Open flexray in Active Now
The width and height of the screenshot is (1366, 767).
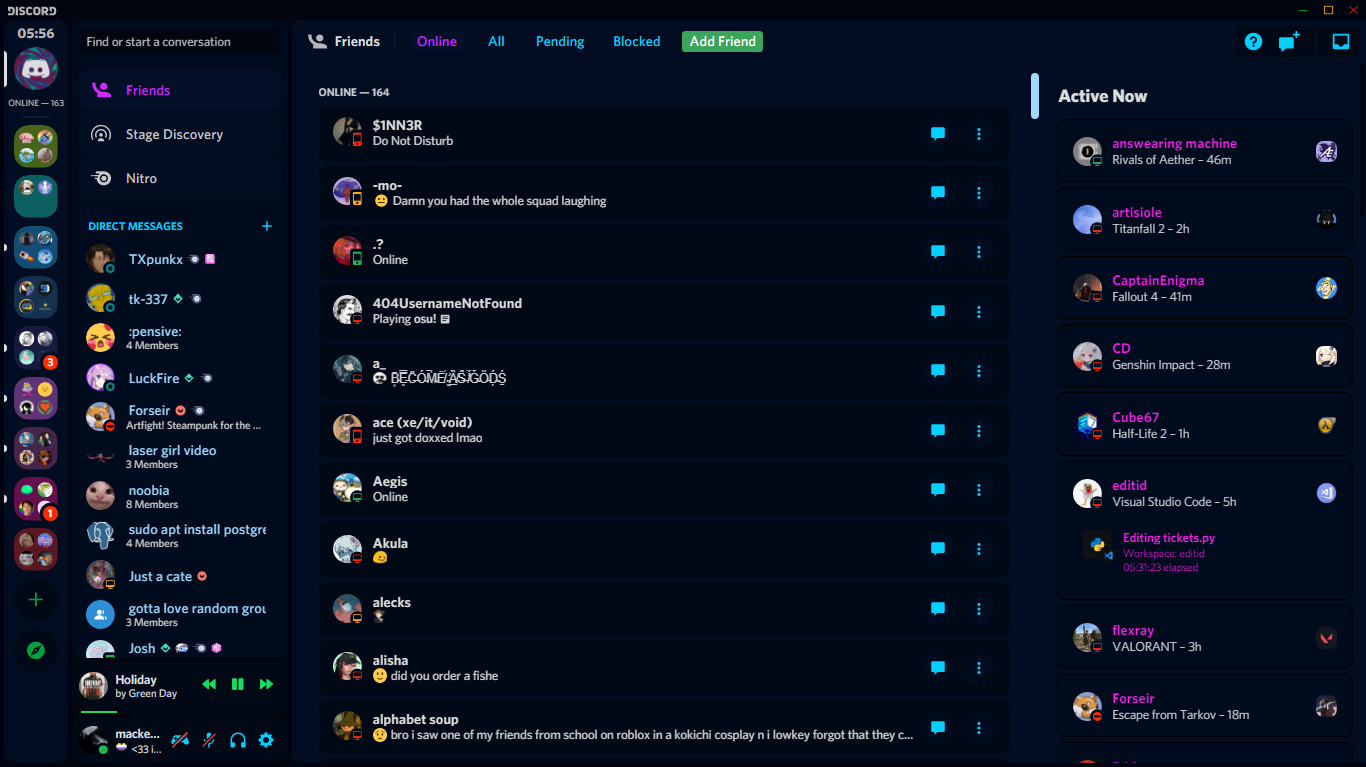tap(1204, 638)
